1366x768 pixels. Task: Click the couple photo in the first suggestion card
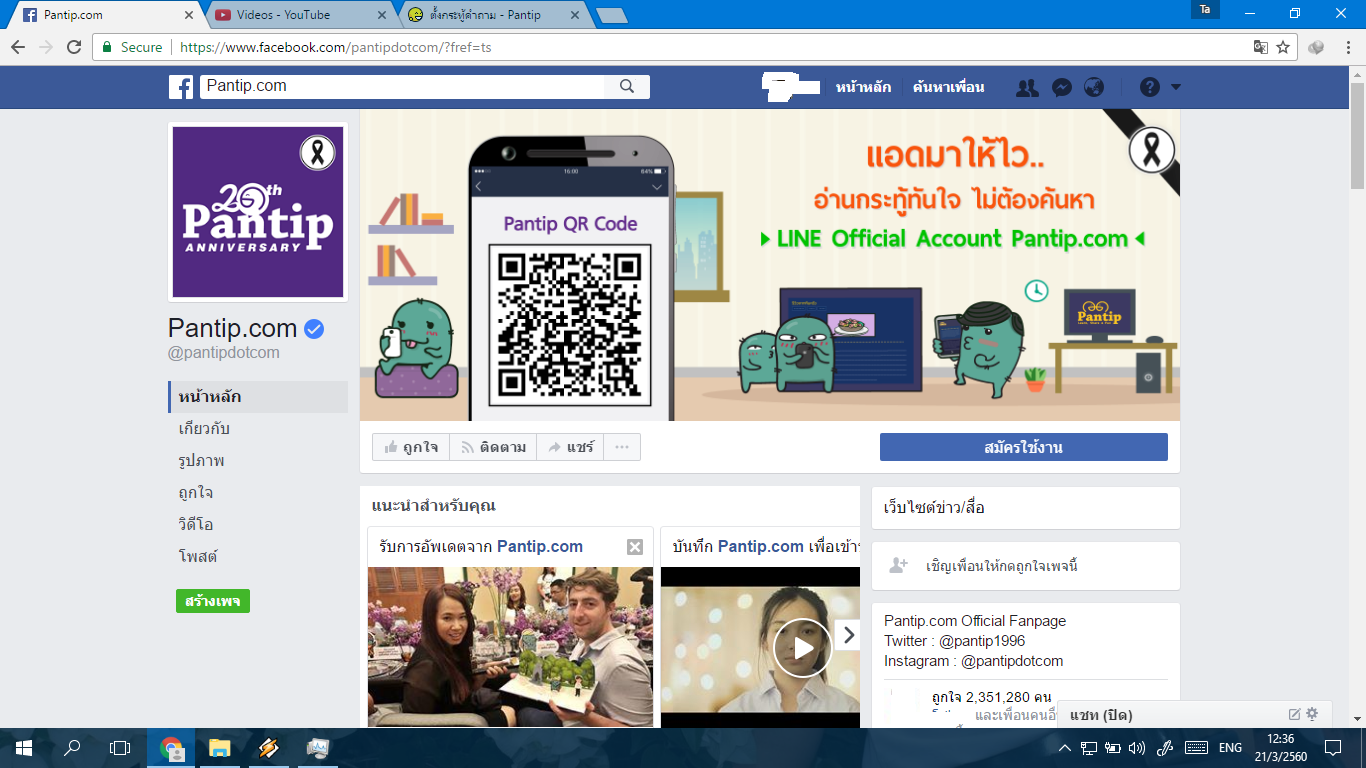pos(510,647)
